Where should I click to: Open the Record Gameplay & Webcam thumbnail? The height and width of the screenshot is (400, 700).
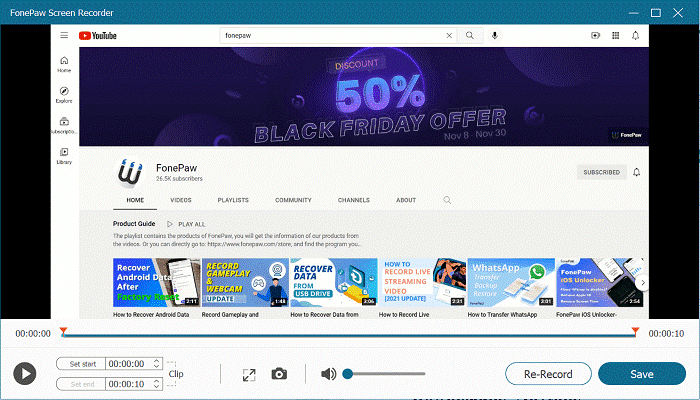coord(245,282)
